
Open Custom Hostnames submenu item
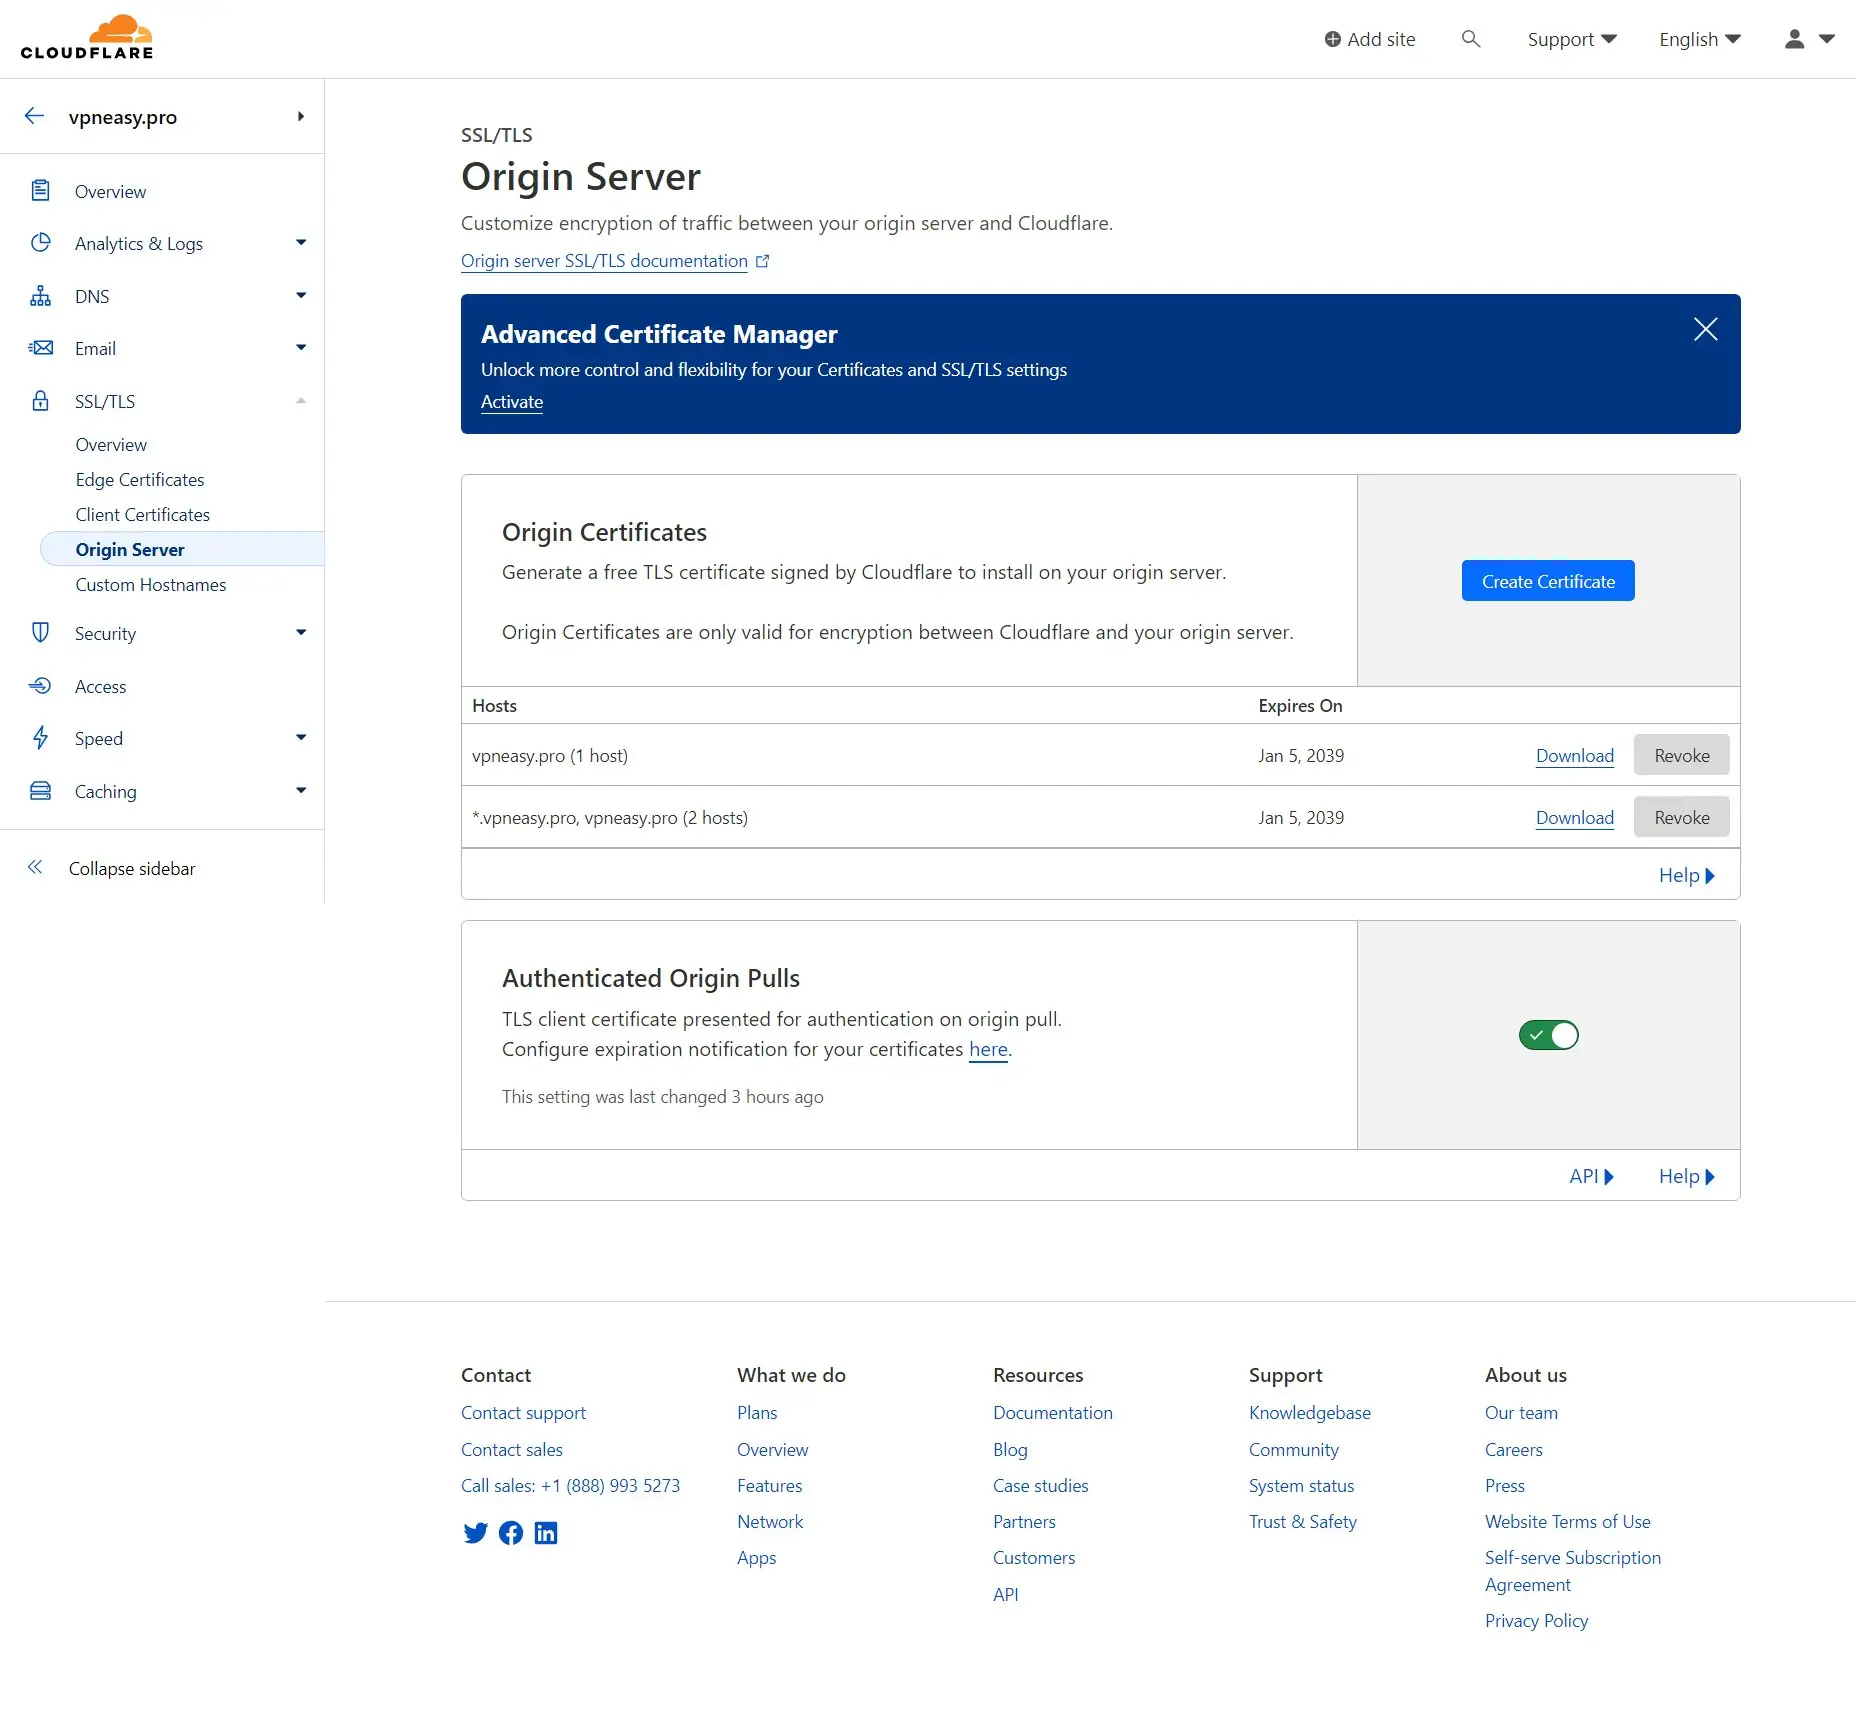(x=151, y=584)
